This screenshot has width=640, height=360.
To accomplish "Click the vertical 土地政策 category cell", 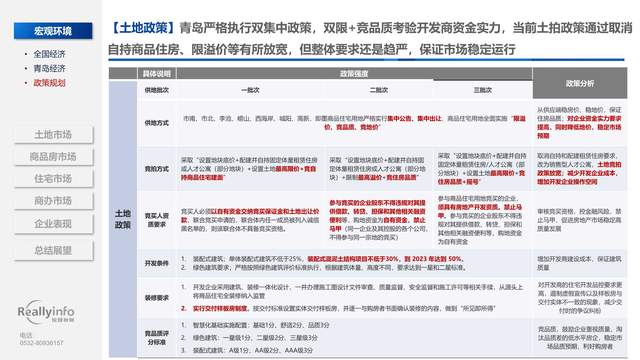I will coord(122,219).
